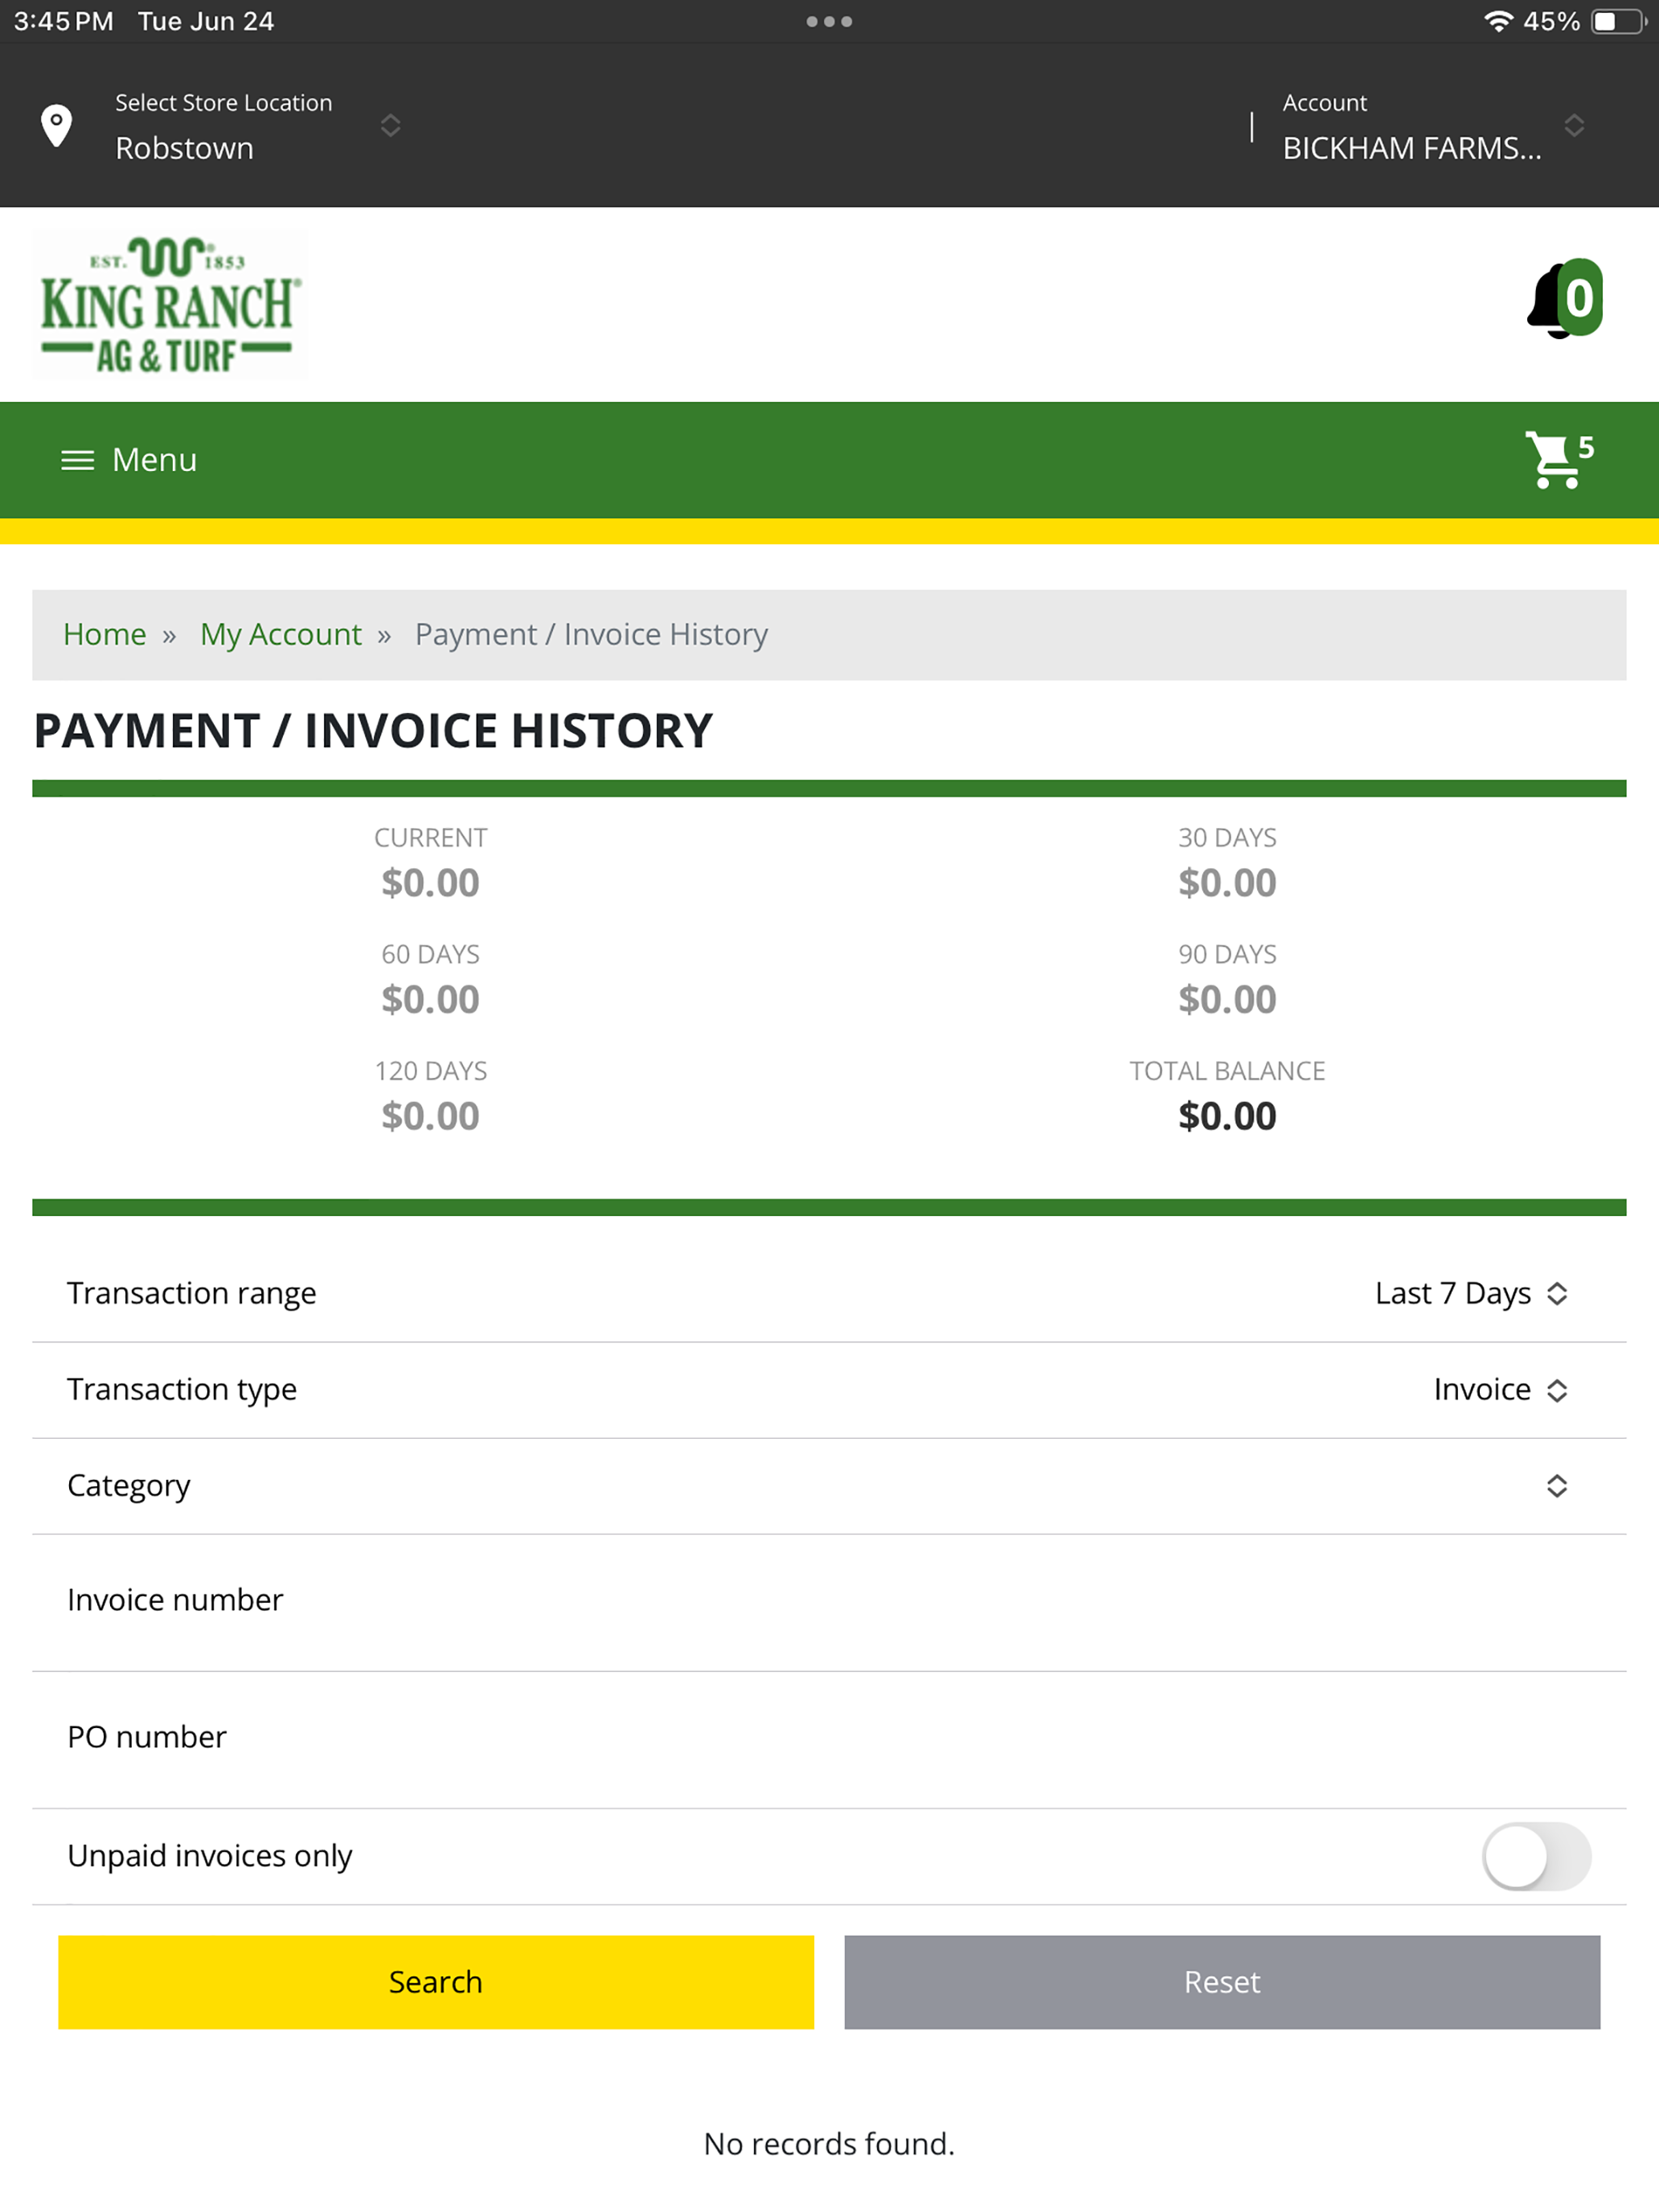1659x2212 pixels.
Task: Tap the Wi-Fi status icon
Action: click(x=1497, y=21)
